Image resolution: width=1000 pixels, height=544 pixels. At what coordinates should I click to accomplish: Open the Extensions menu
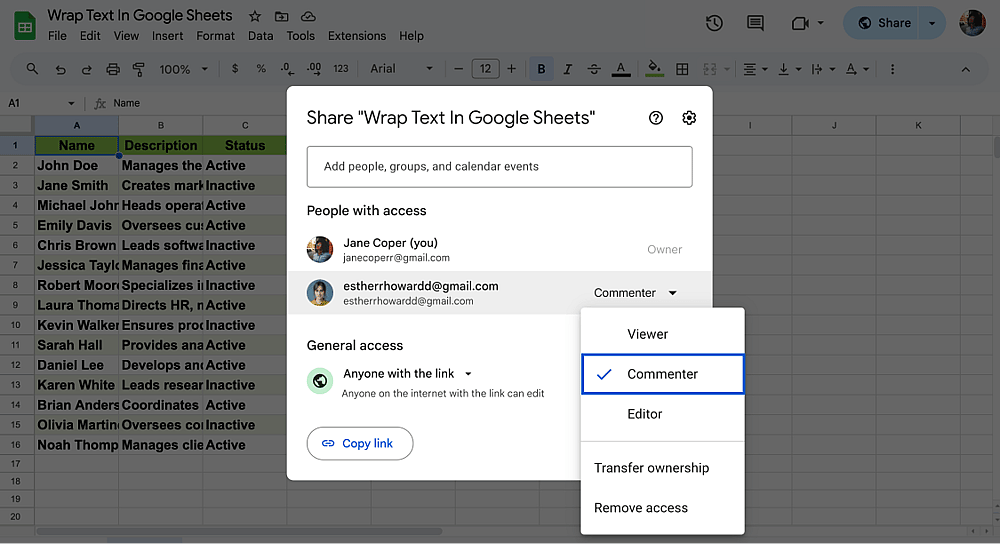(x=357, y=36)
